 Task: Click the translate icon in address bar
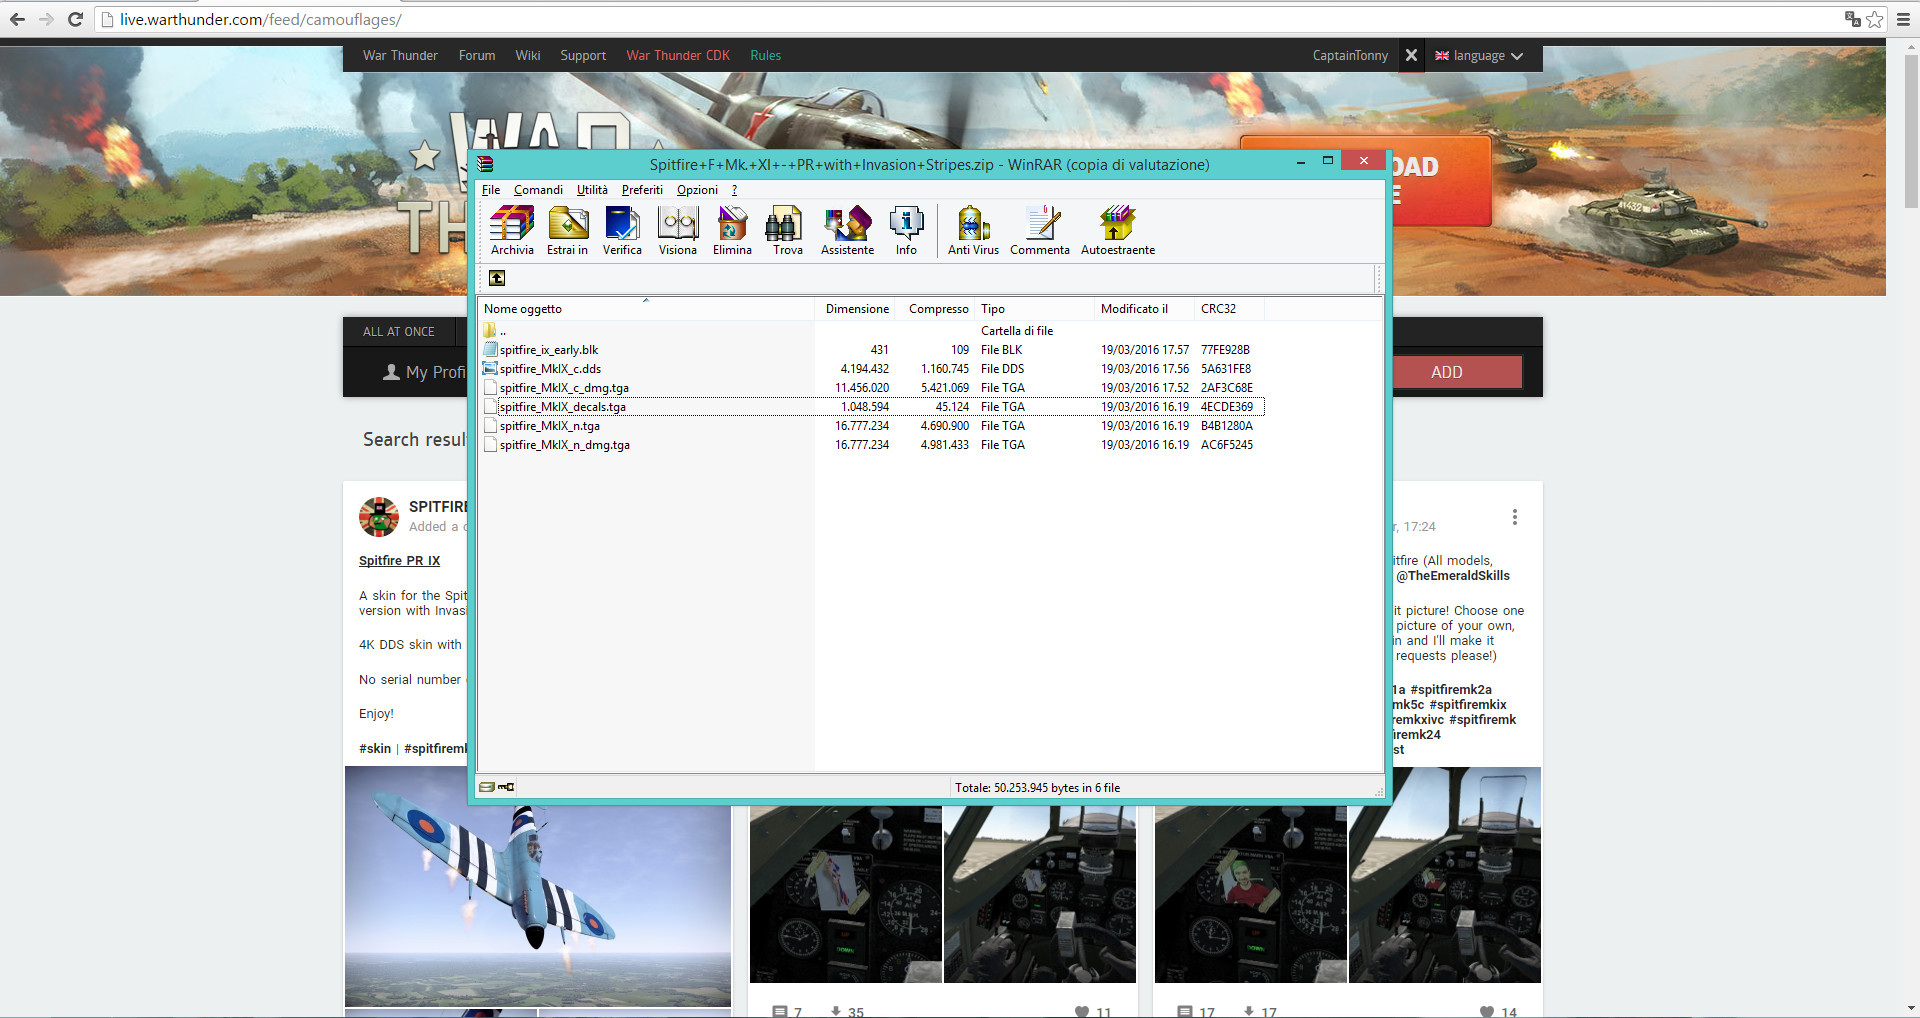(1853, 19)
